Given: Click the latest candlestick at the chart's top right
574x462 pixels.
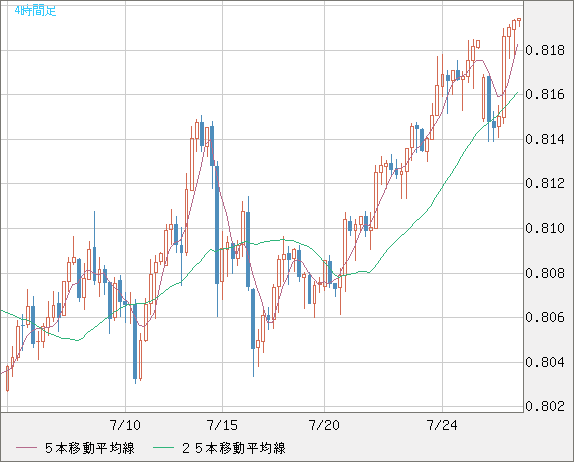Looking at the screenshot, I should [x=519, y=21].
